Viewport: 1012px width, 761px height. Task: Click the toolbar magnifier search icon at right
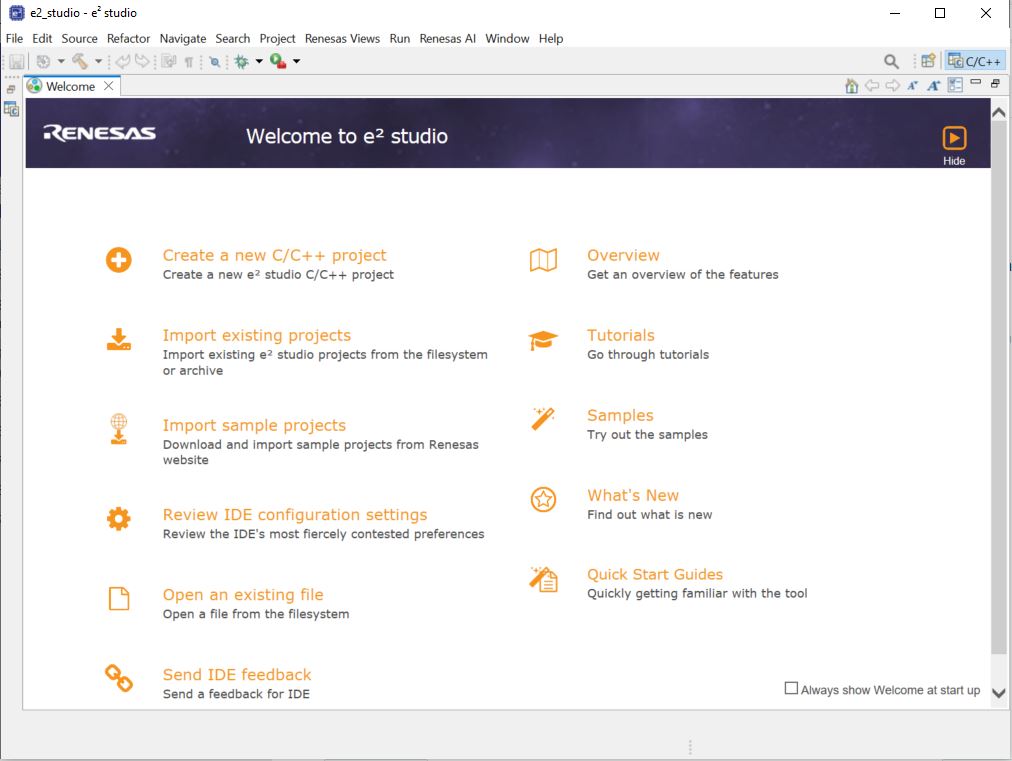(891, 61)
